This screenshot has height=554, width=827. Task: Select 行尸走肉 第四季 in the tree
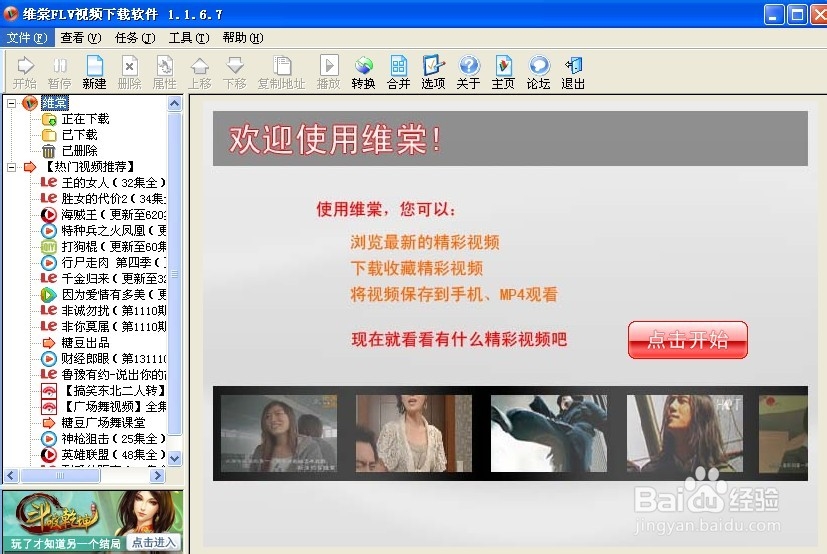(x=113, y=262)
